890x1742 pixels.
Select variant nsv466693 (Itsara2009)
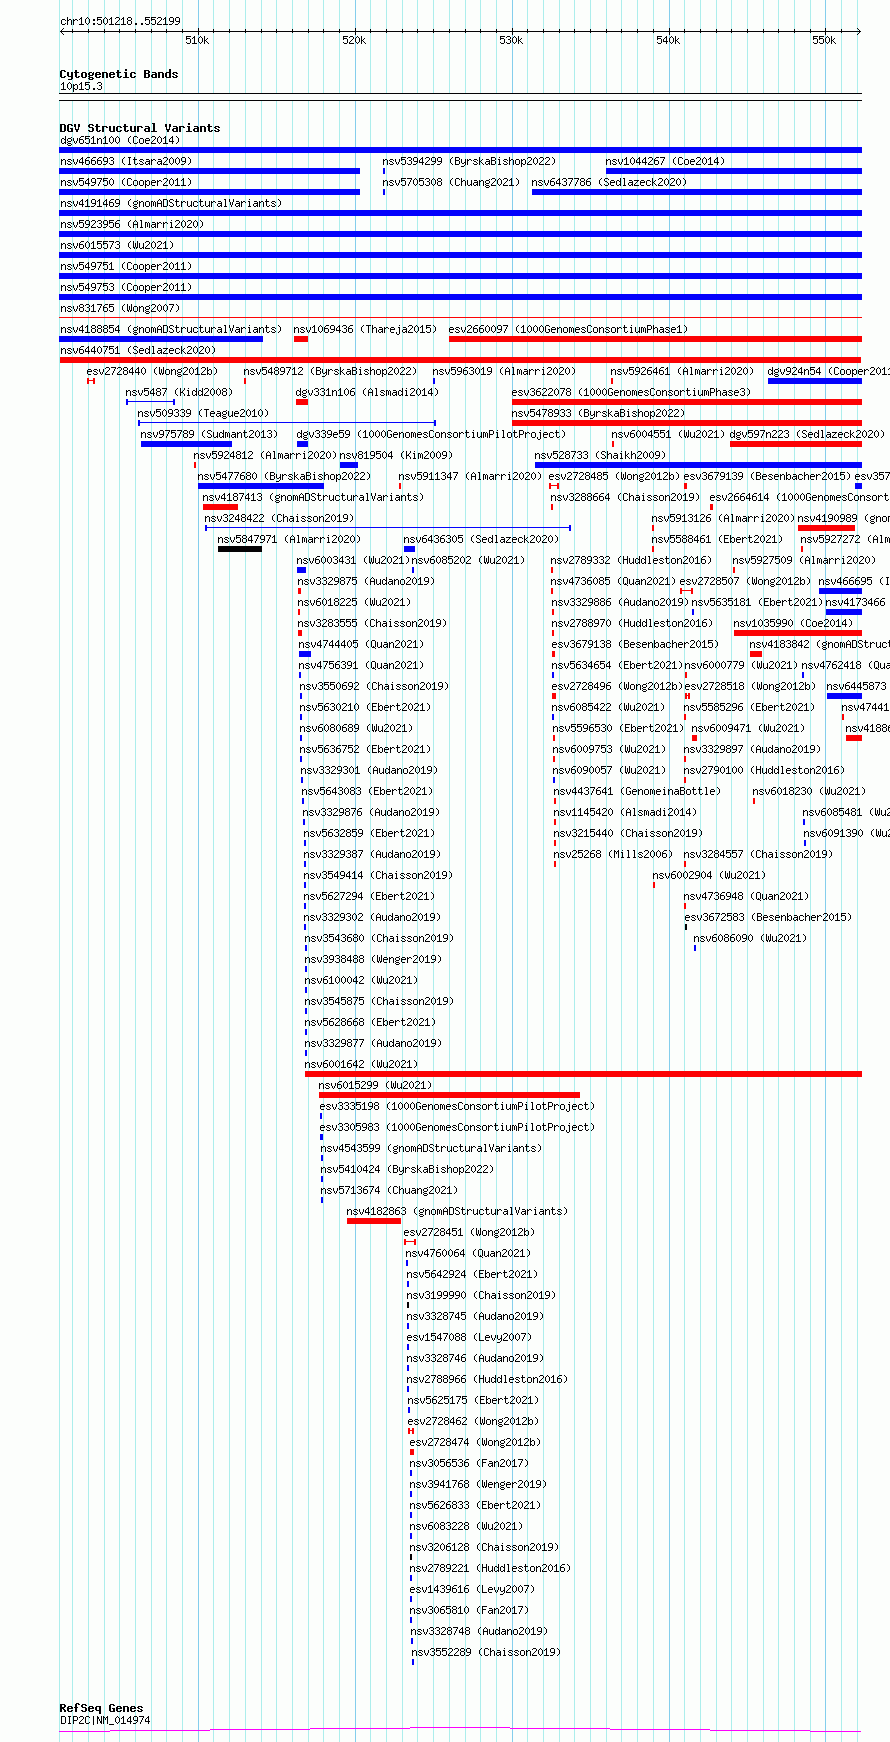click(x=126, y=161)
